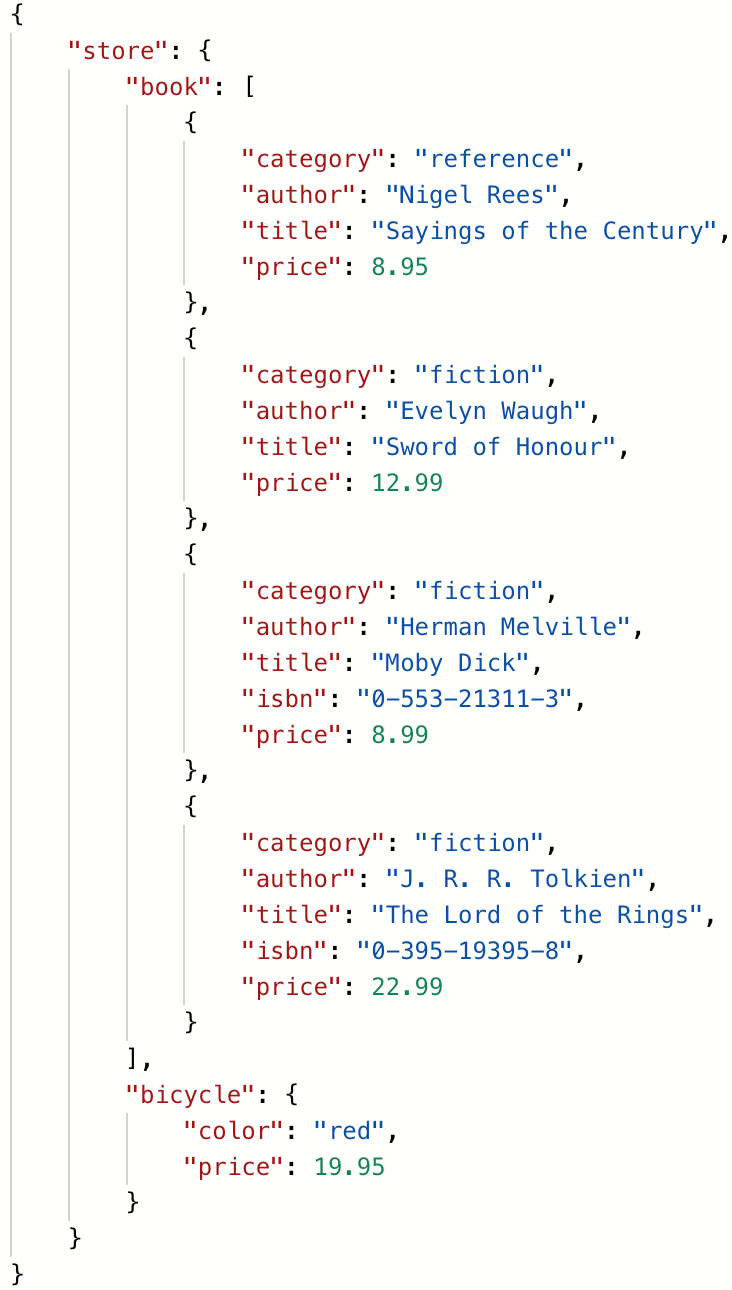Select the title "Sword of Honour"
This screenshot has height=1290, width=732.
(494, 447)
